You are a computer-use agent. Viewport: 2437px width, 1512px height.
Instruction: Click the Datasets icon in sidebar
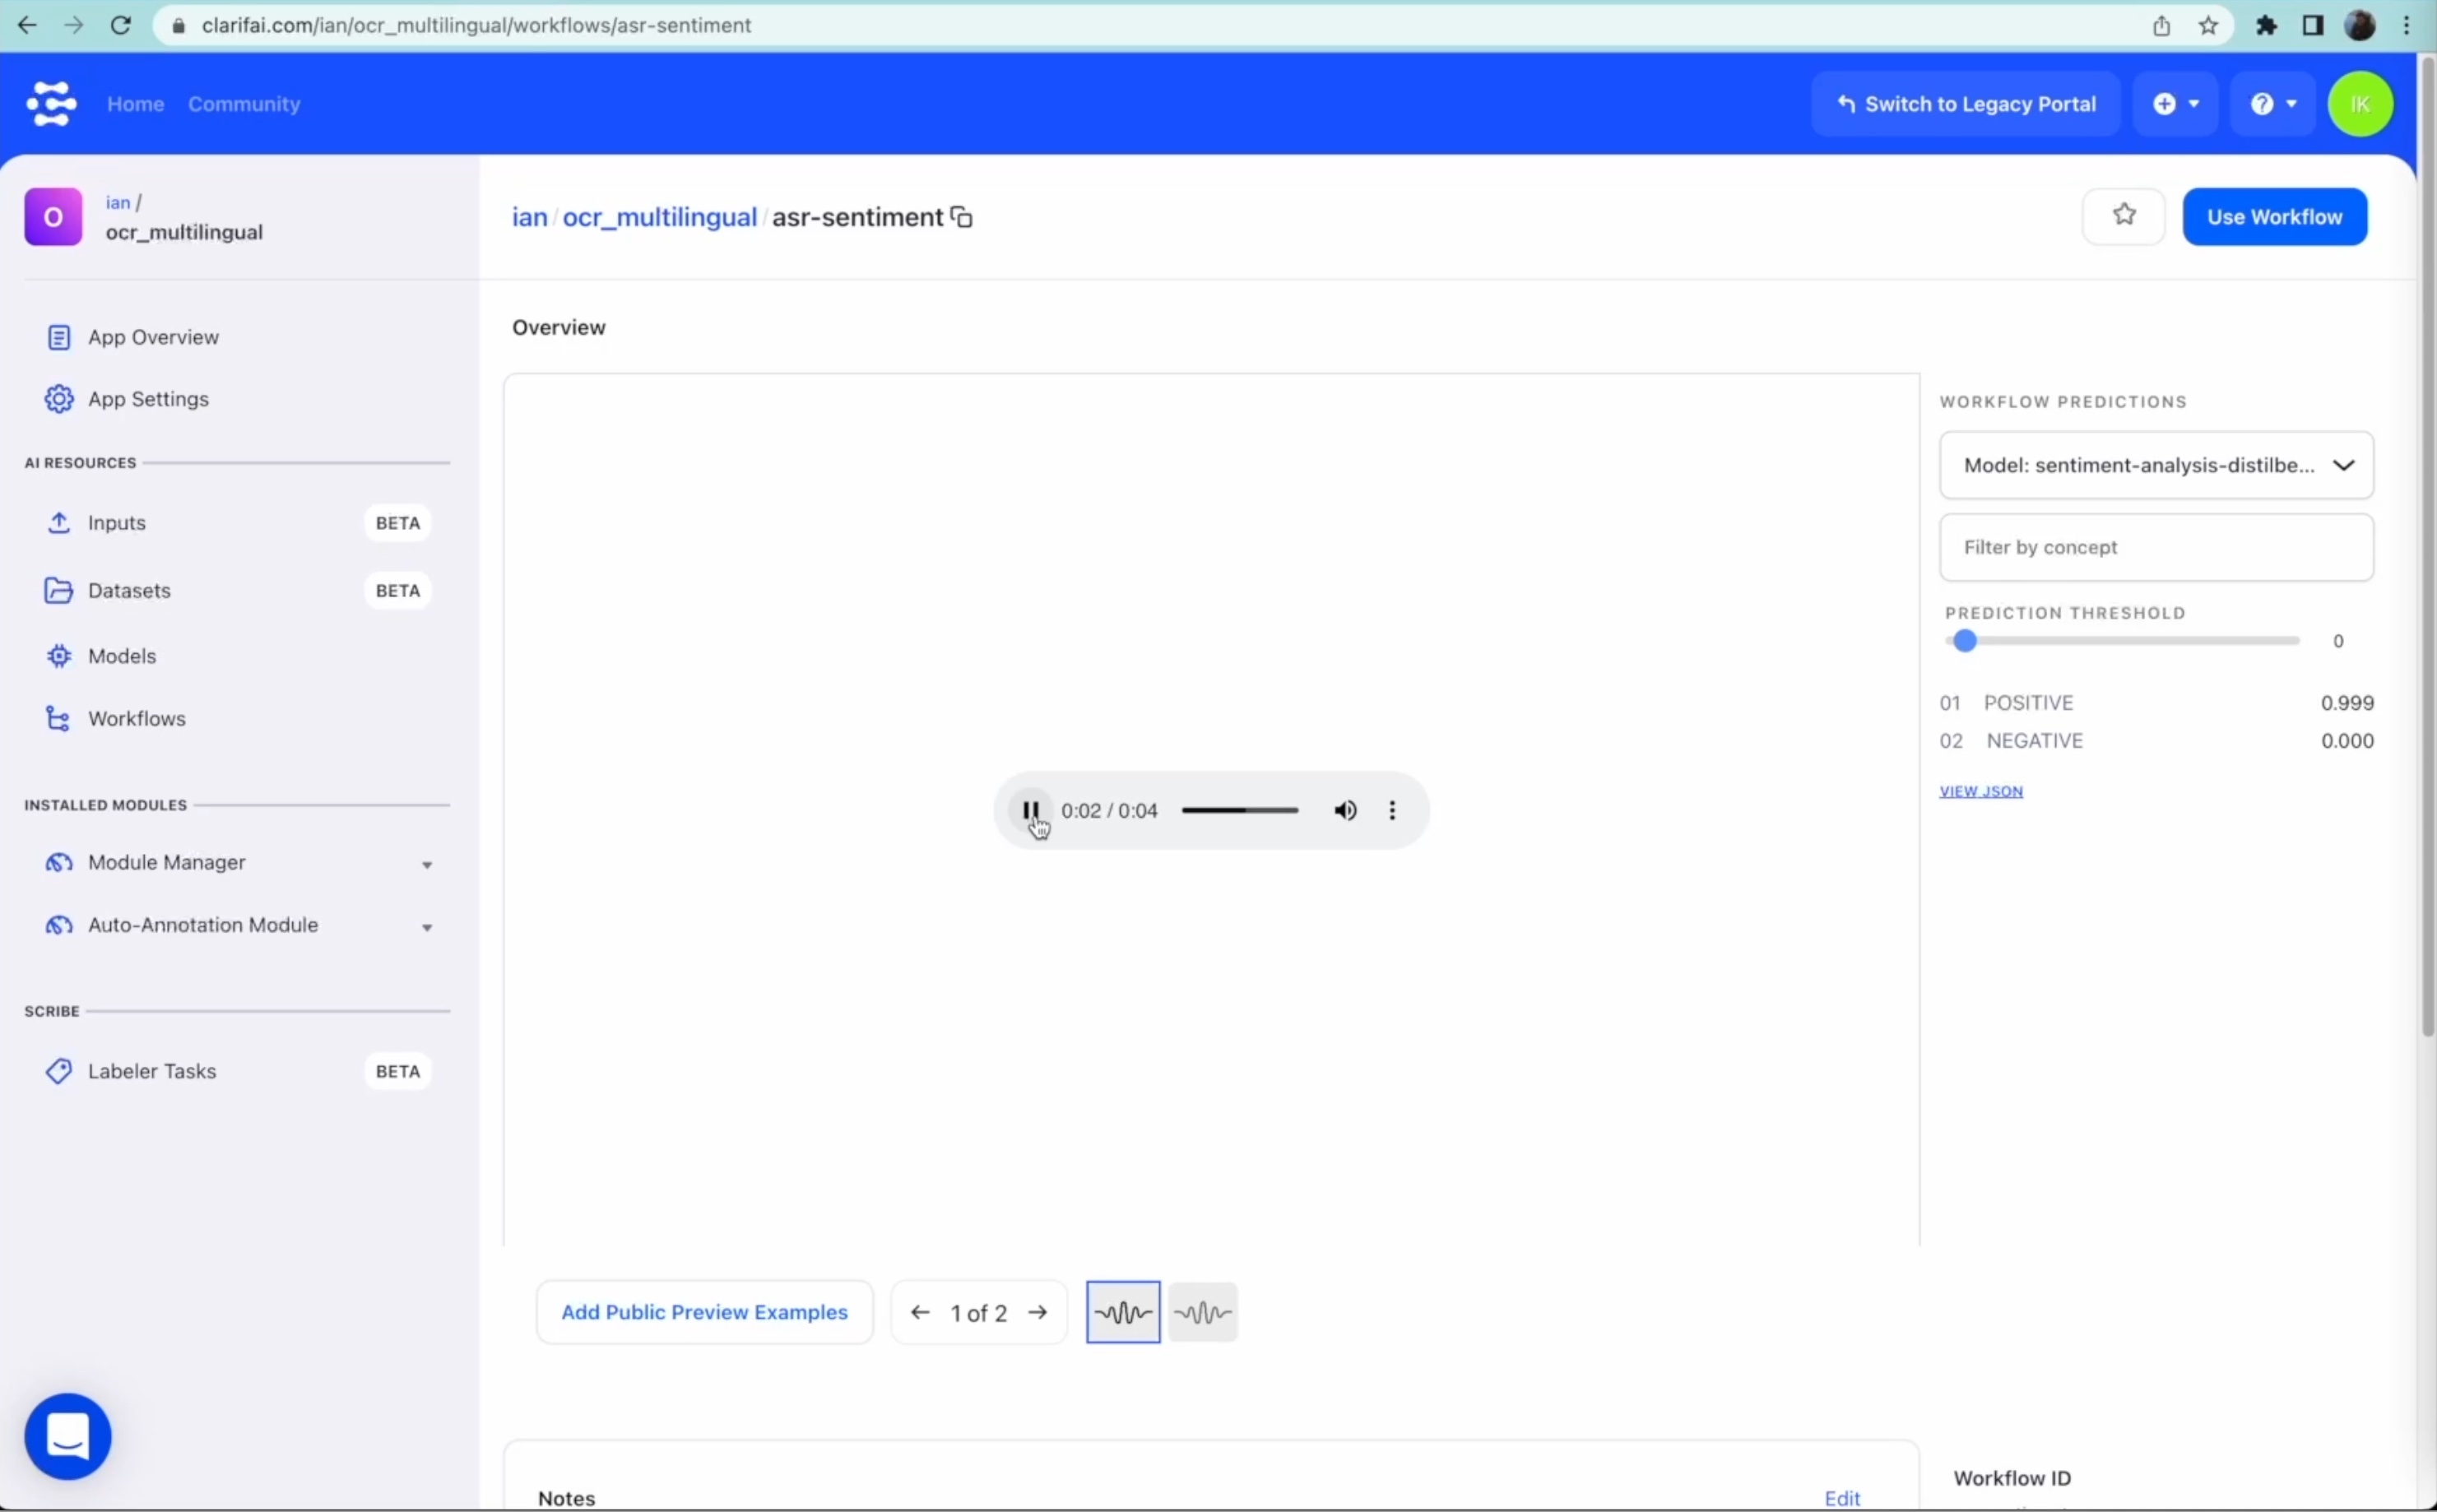point(58,589)
